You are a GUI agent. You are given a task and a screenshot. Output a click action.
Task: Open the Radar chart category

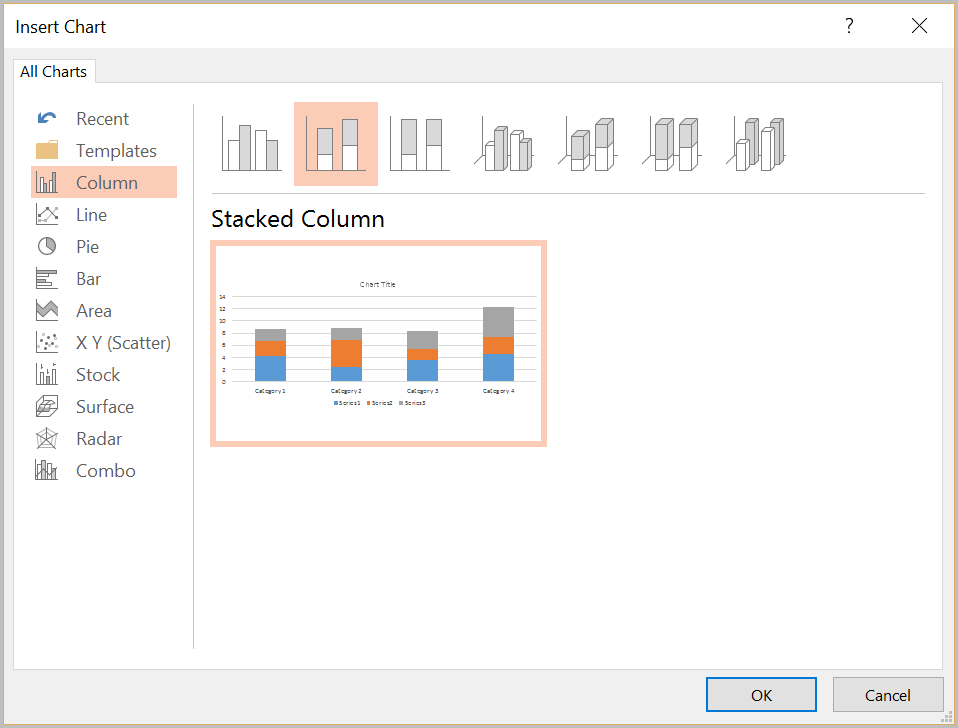tap(98, 439)
